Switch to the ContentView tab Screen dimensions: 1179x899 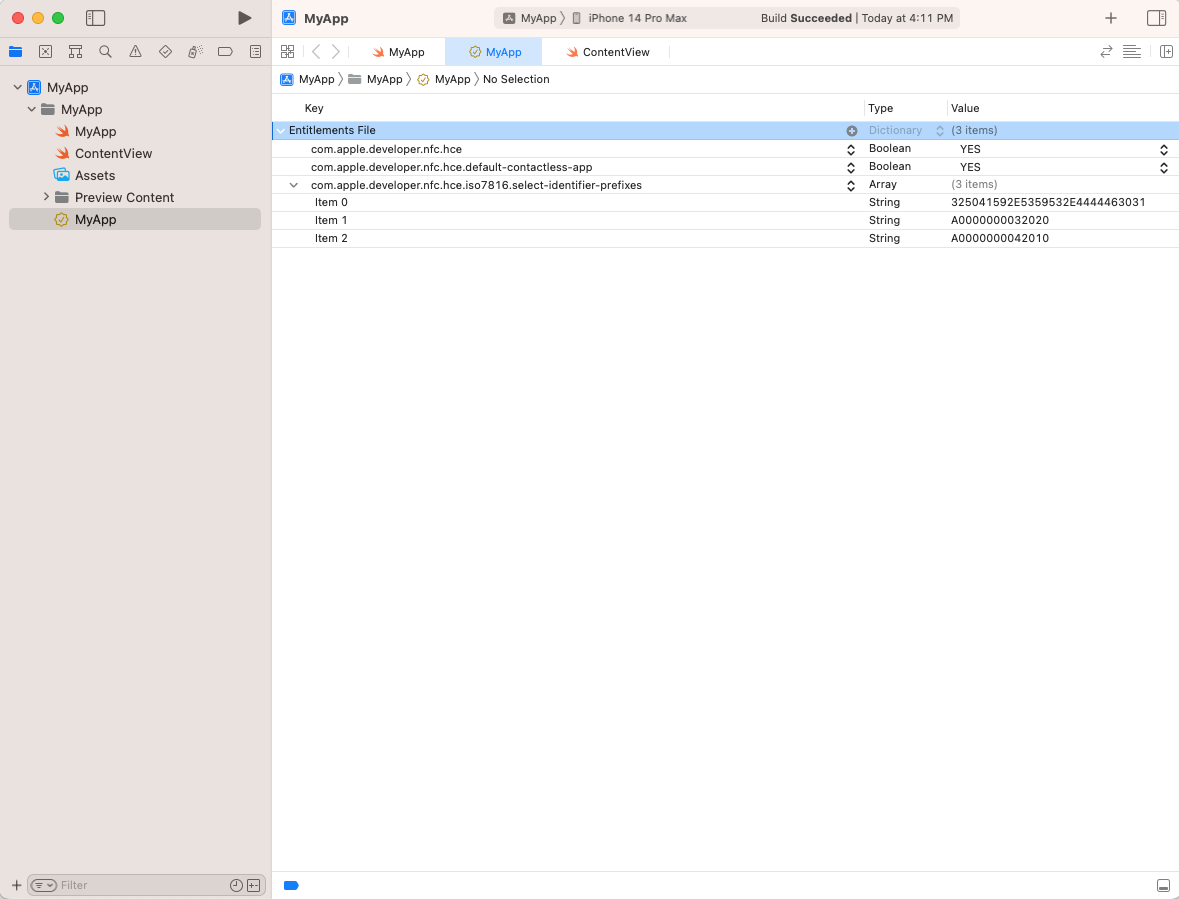(607, 52)
